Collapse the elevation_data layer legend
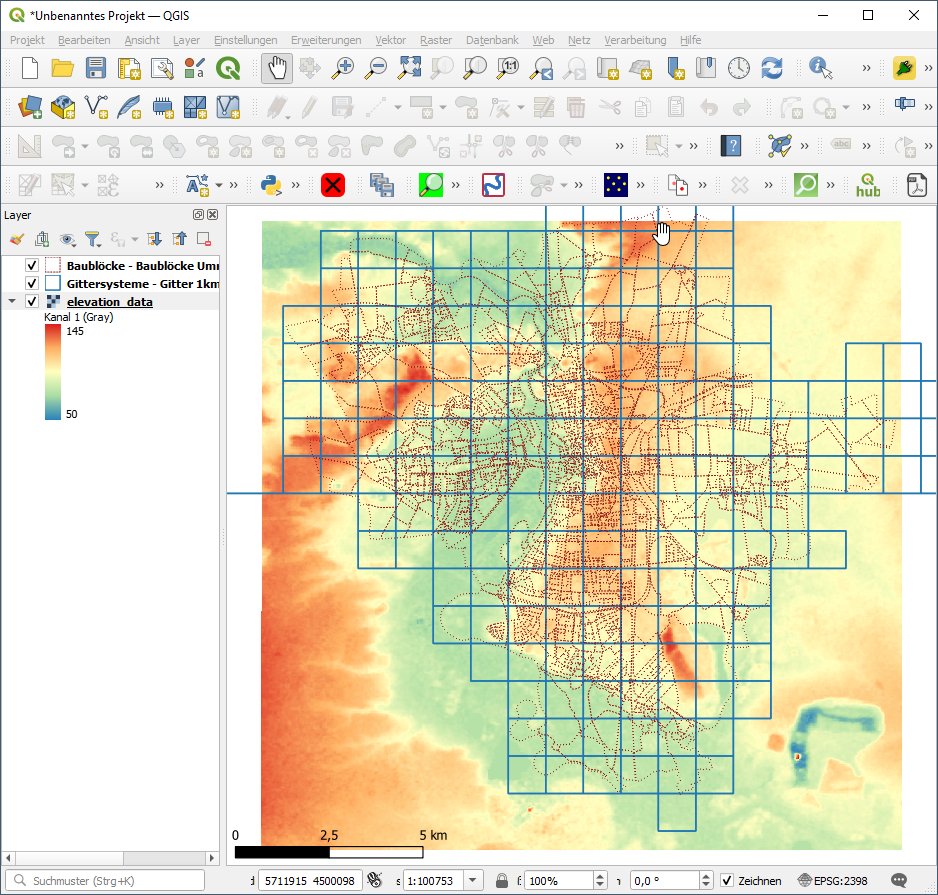 point(12,302)
